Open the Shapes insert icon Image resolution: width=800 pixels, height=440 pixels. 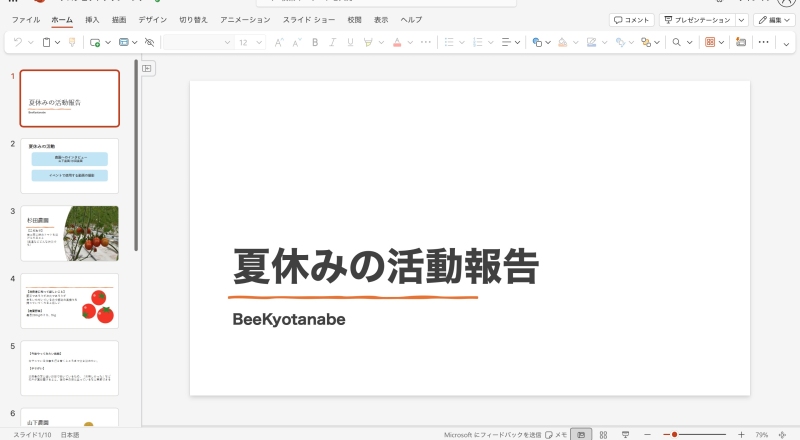pos(537,42)
